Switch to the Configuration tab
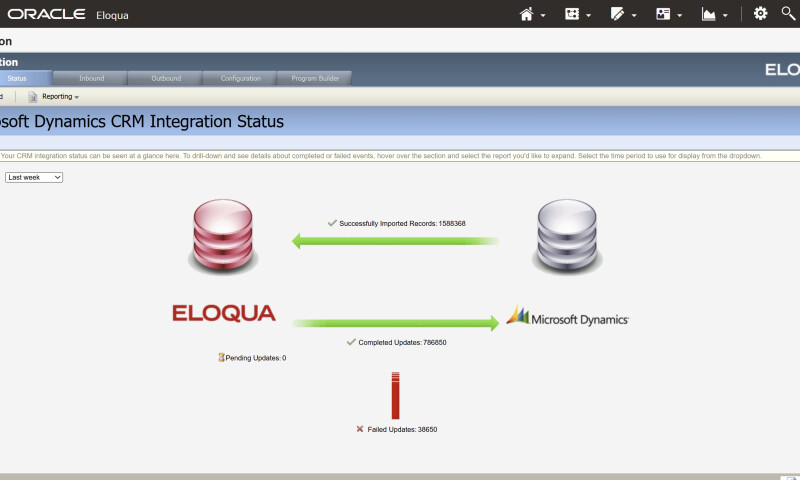This screenshot has height=480, width=800. point(240,79)
